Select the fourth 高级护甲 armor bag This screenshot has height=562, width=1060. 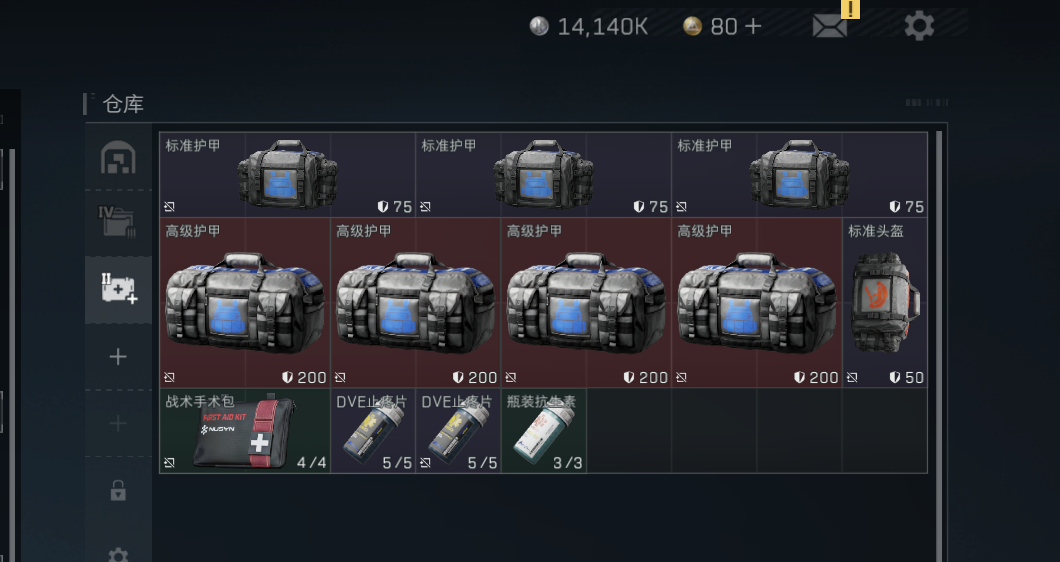click(756, 302)
